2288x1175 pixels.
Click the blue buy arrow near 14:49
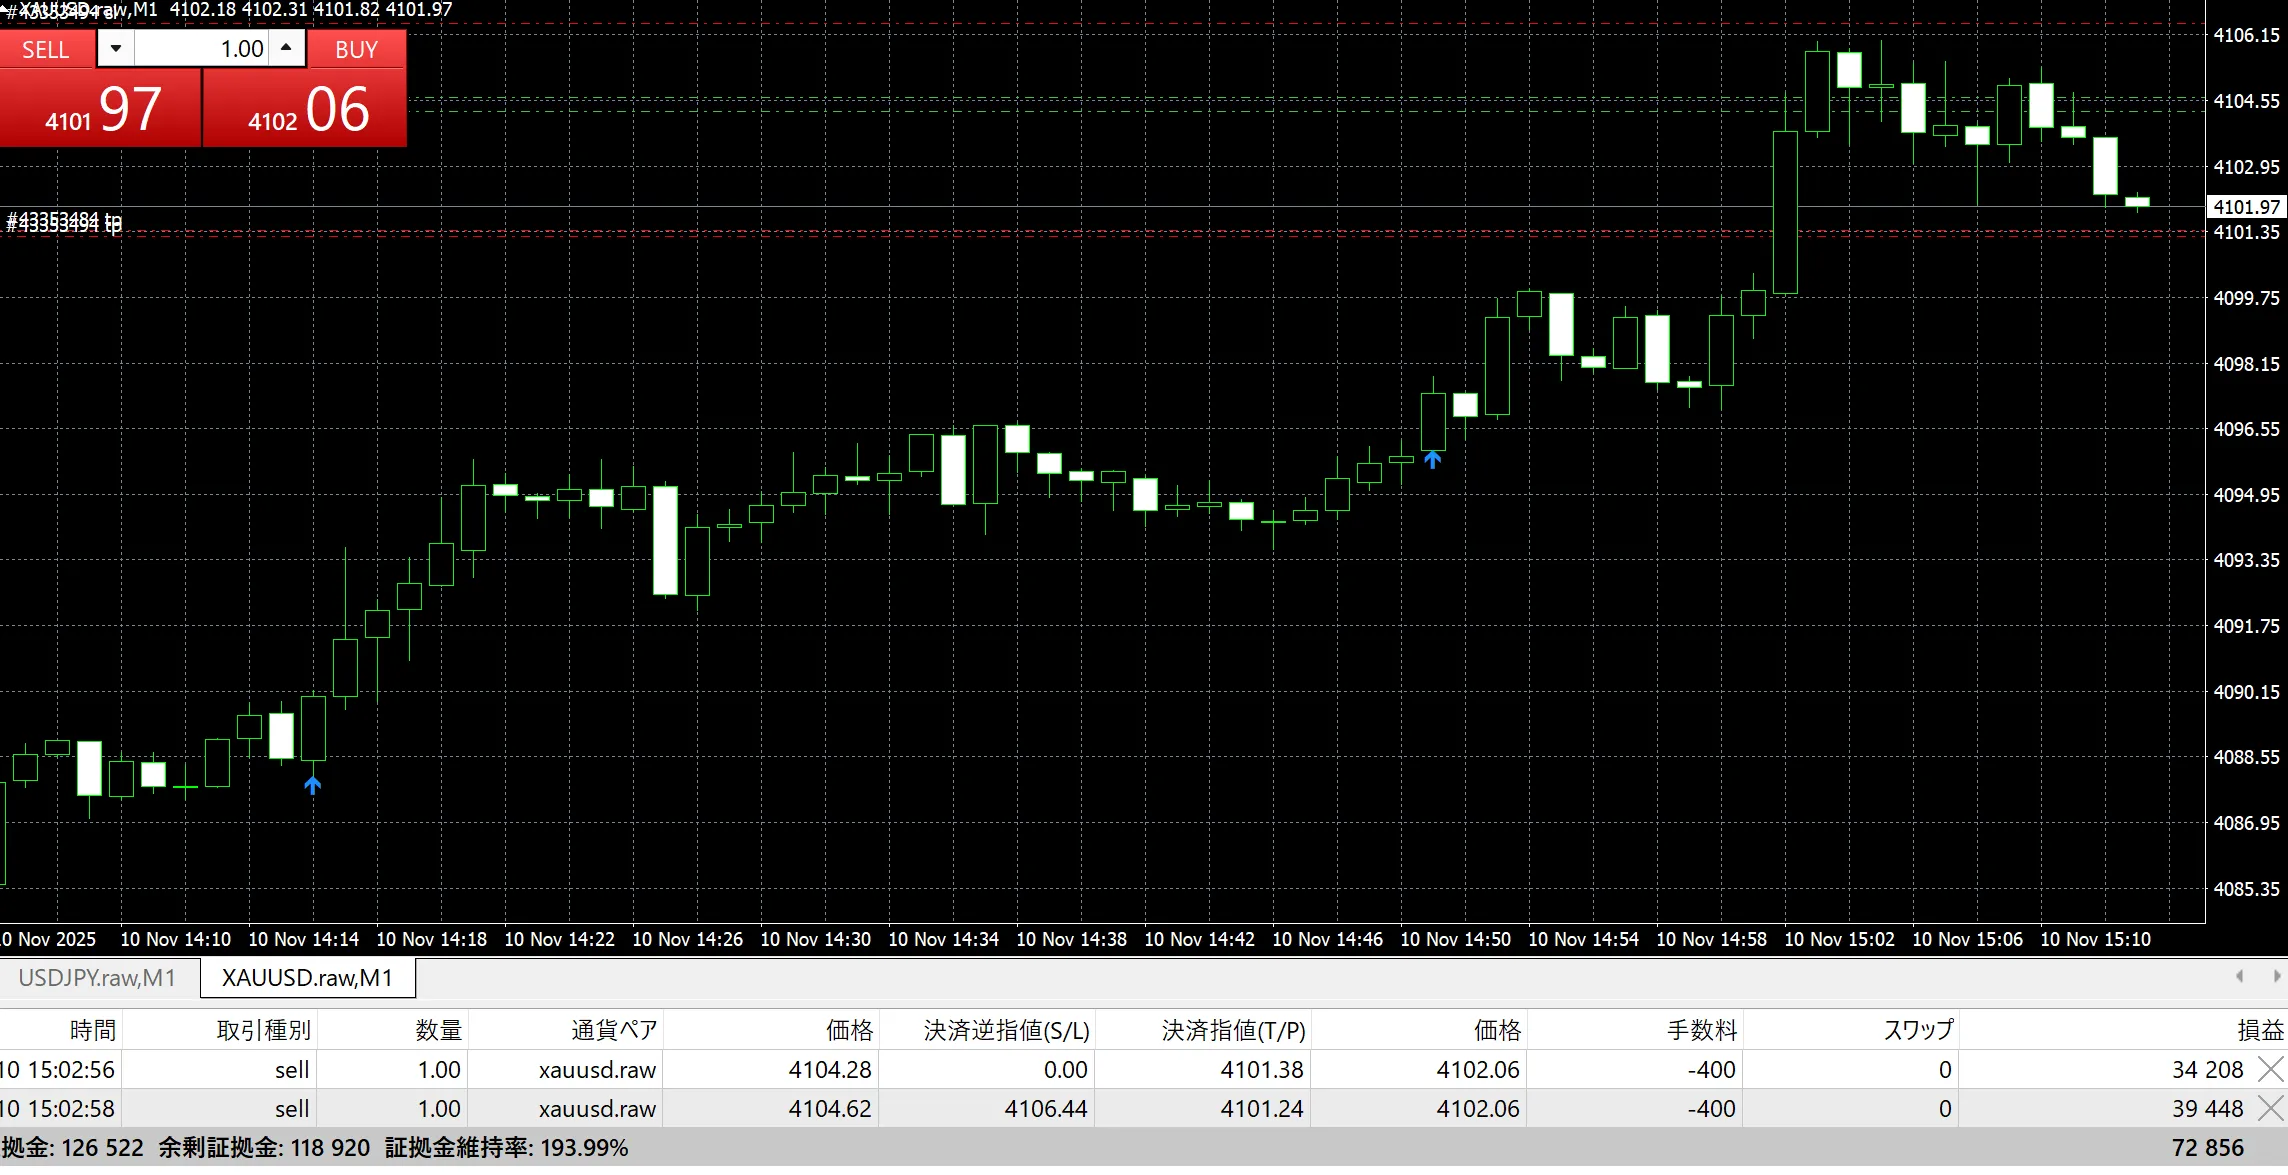coord(1433,459)
